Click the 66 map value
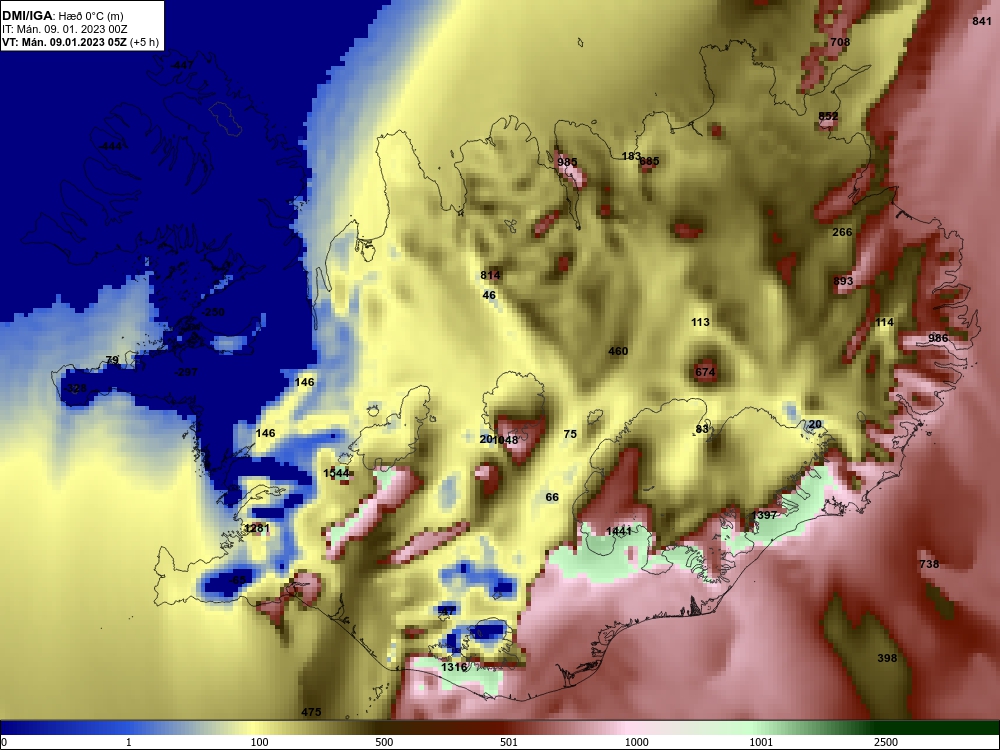 pos(552,497)
